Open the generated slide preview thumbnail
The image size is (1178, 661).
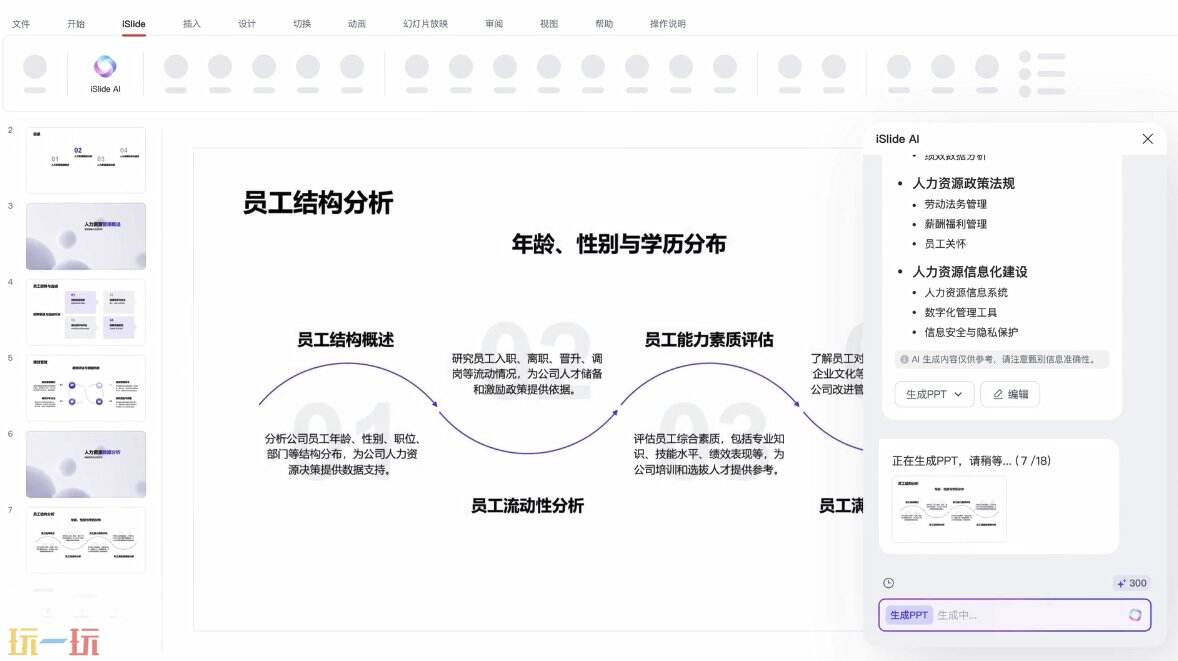tap(949, 509)
